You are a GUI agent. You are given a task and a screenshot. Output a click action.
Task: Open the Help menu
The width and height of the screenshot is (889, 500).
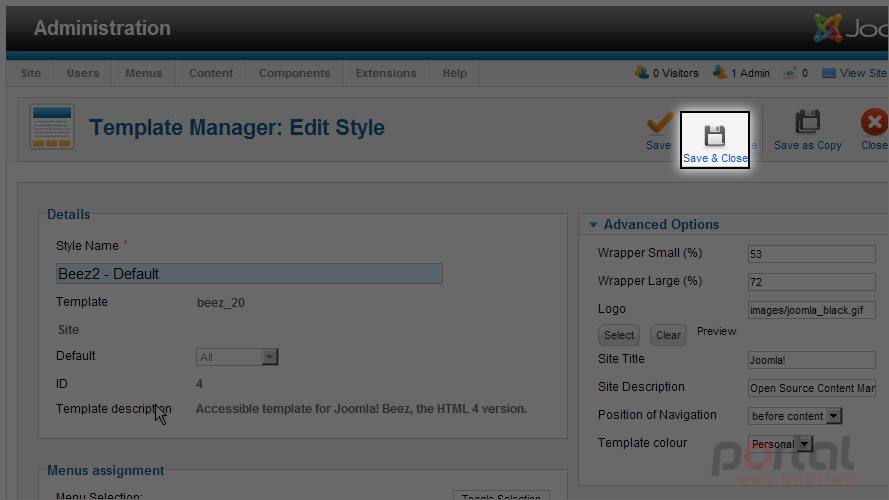(x=455, y=73)
